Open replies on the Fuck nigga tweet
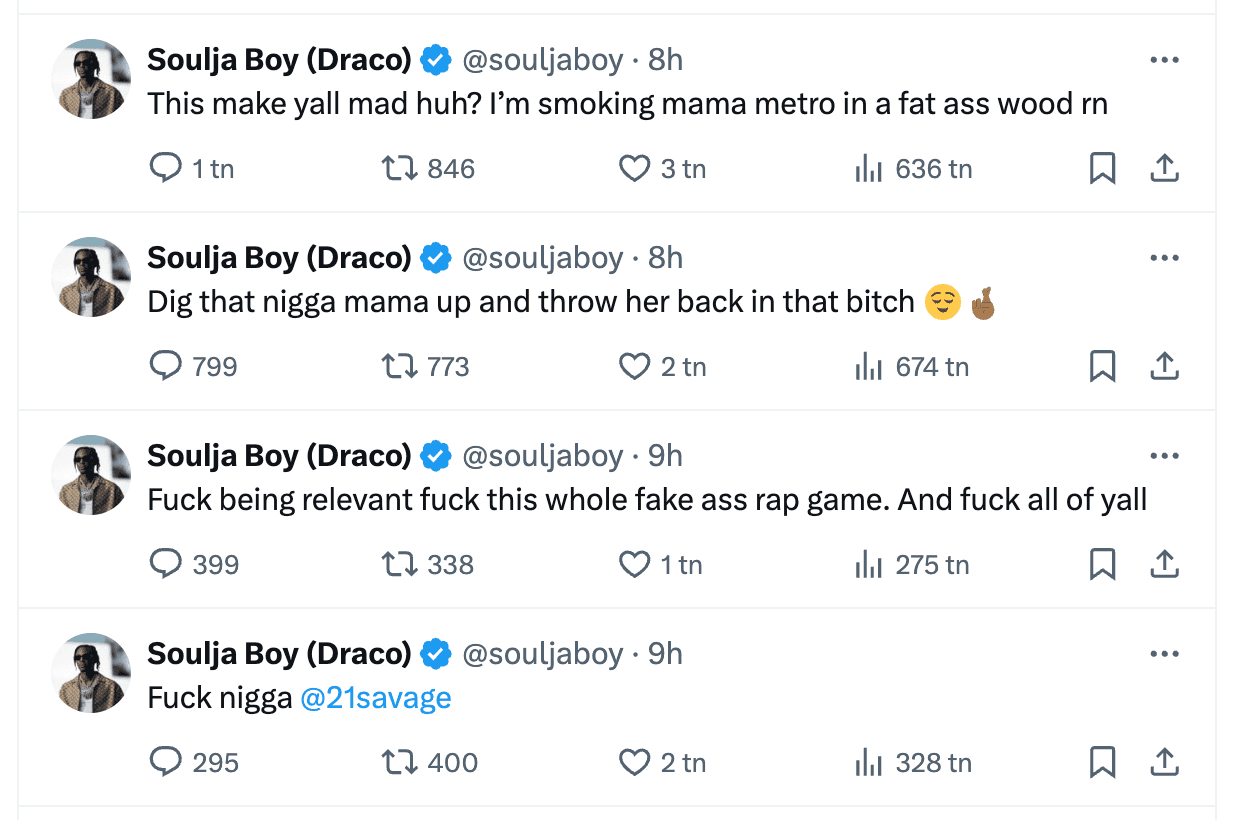This screenshot has width=1246, height=820. tap(165, 762)
